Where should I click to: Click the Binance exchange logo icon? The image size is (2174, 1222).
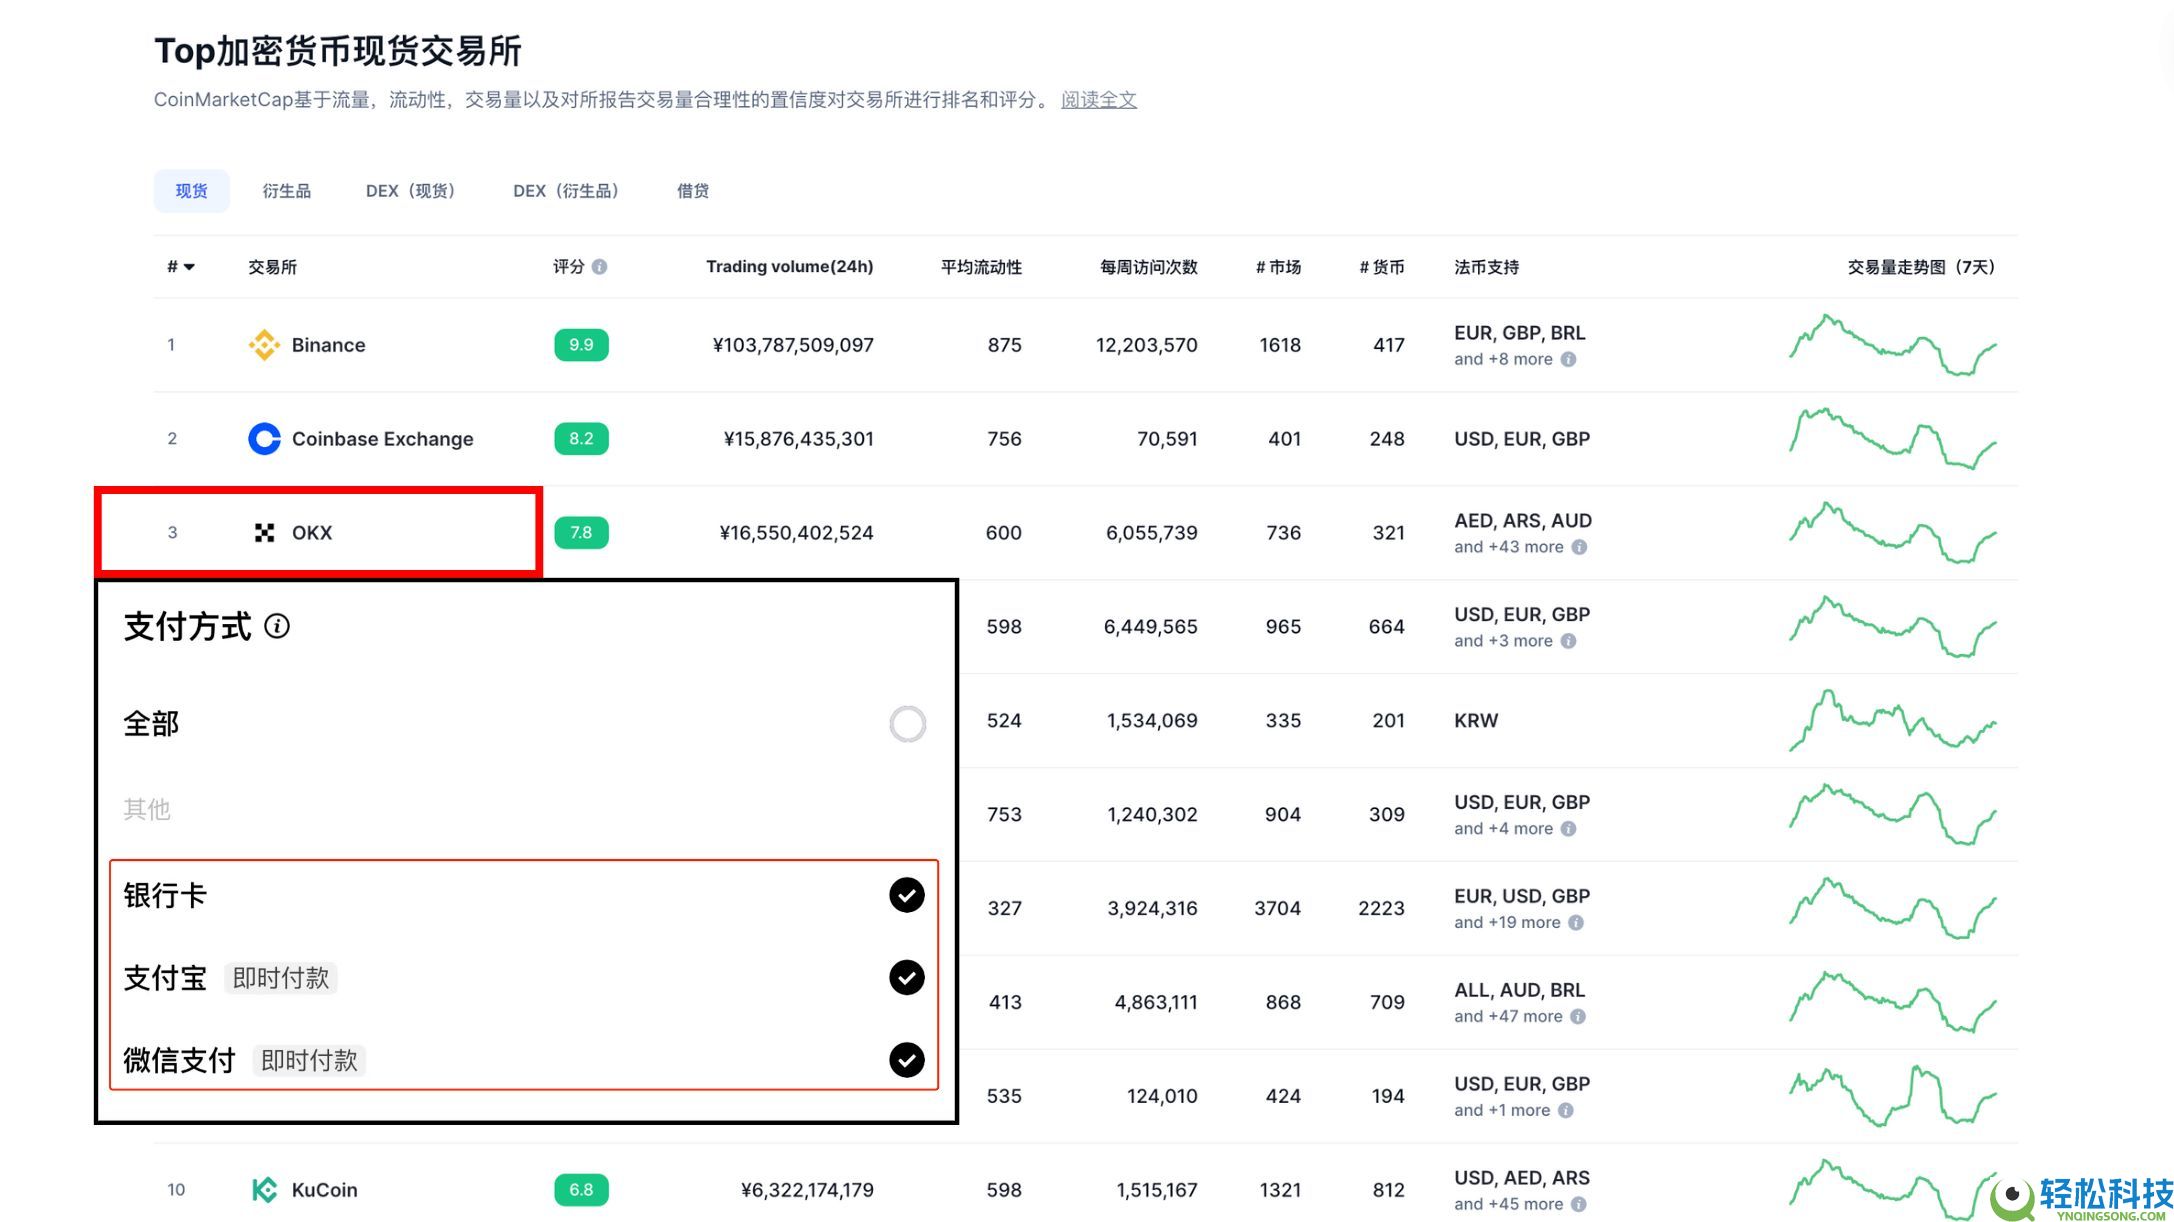pyautogui.click(x=264, y=345)
